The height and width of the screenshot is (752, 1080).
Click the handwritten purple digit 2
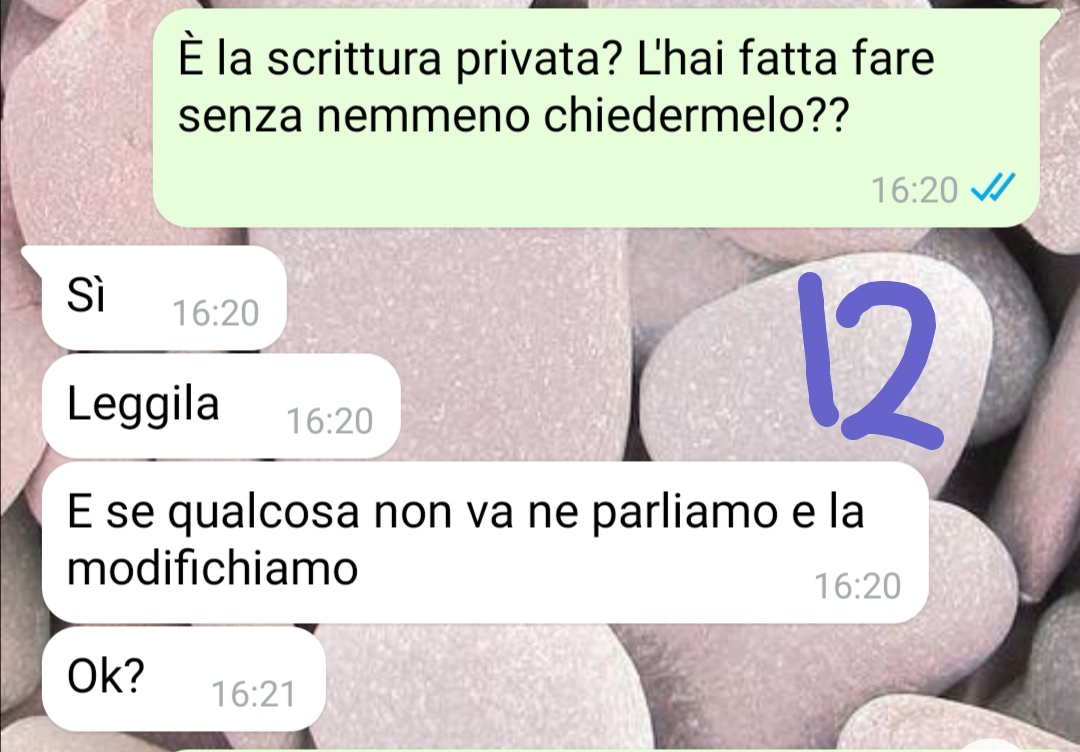coord(889,360)
